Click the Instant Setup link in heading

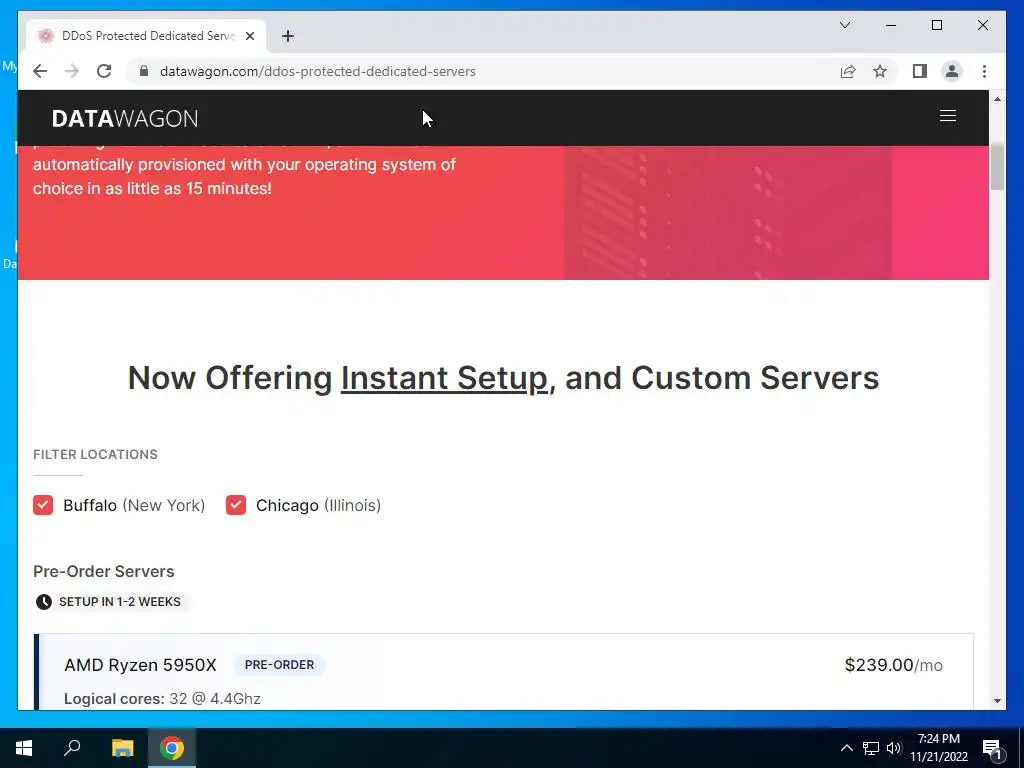(x=444, y=378)
